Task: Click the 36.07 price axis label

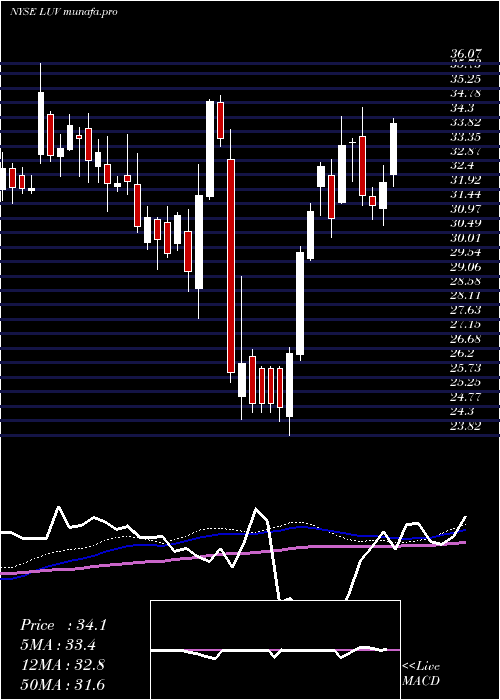Action: click(x=466, y=54)
